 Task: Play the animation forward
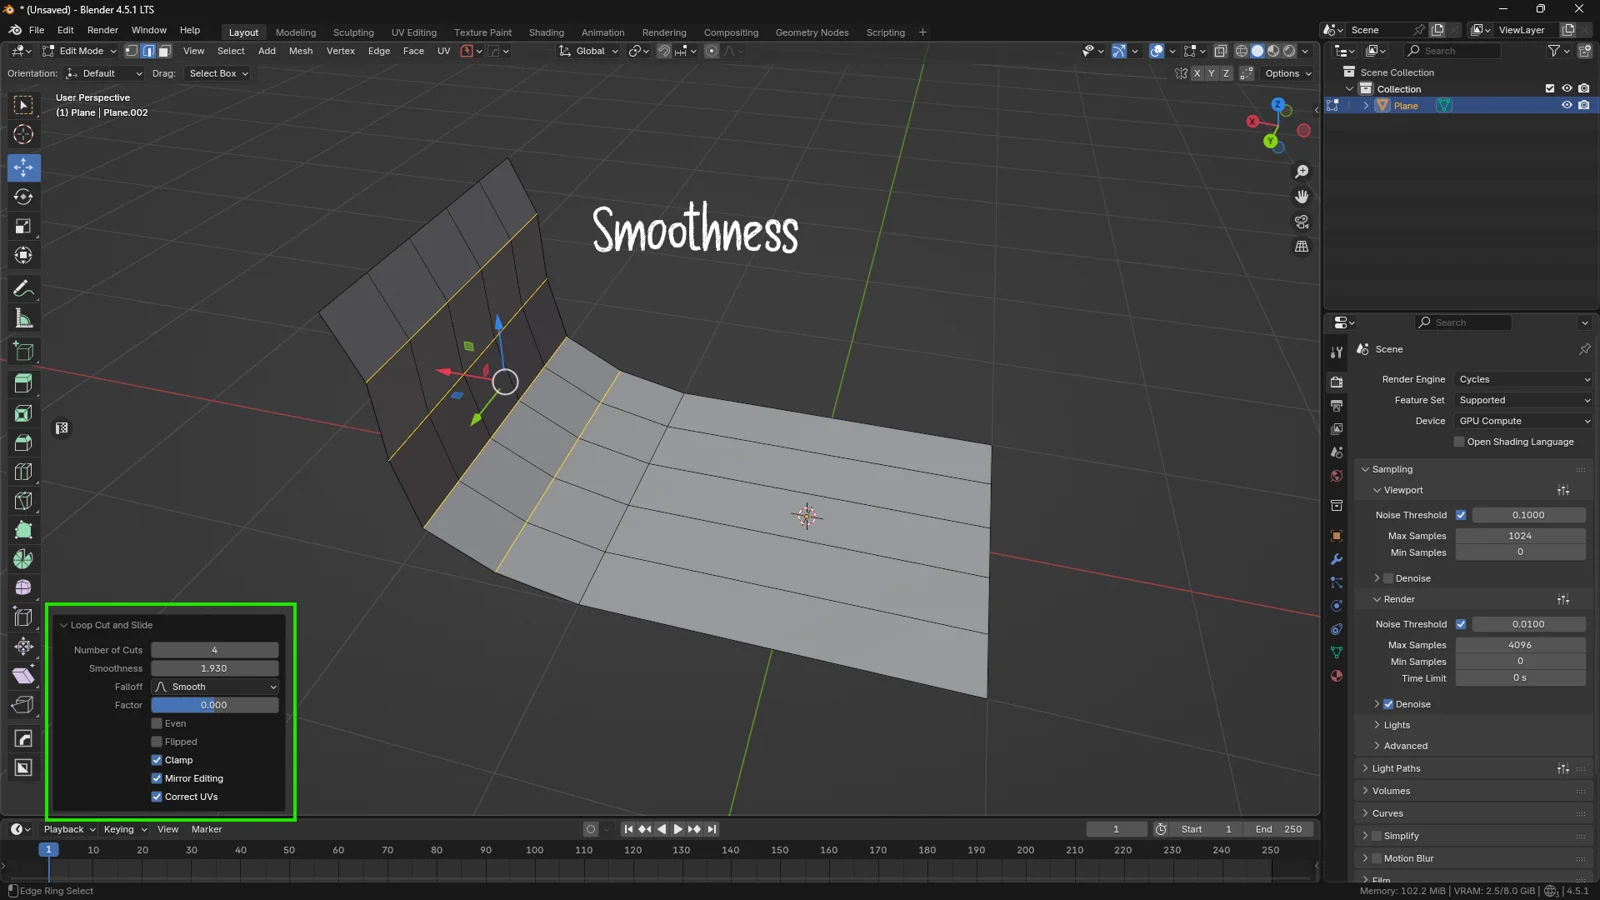pyautogui.click(x=678, y=829)
